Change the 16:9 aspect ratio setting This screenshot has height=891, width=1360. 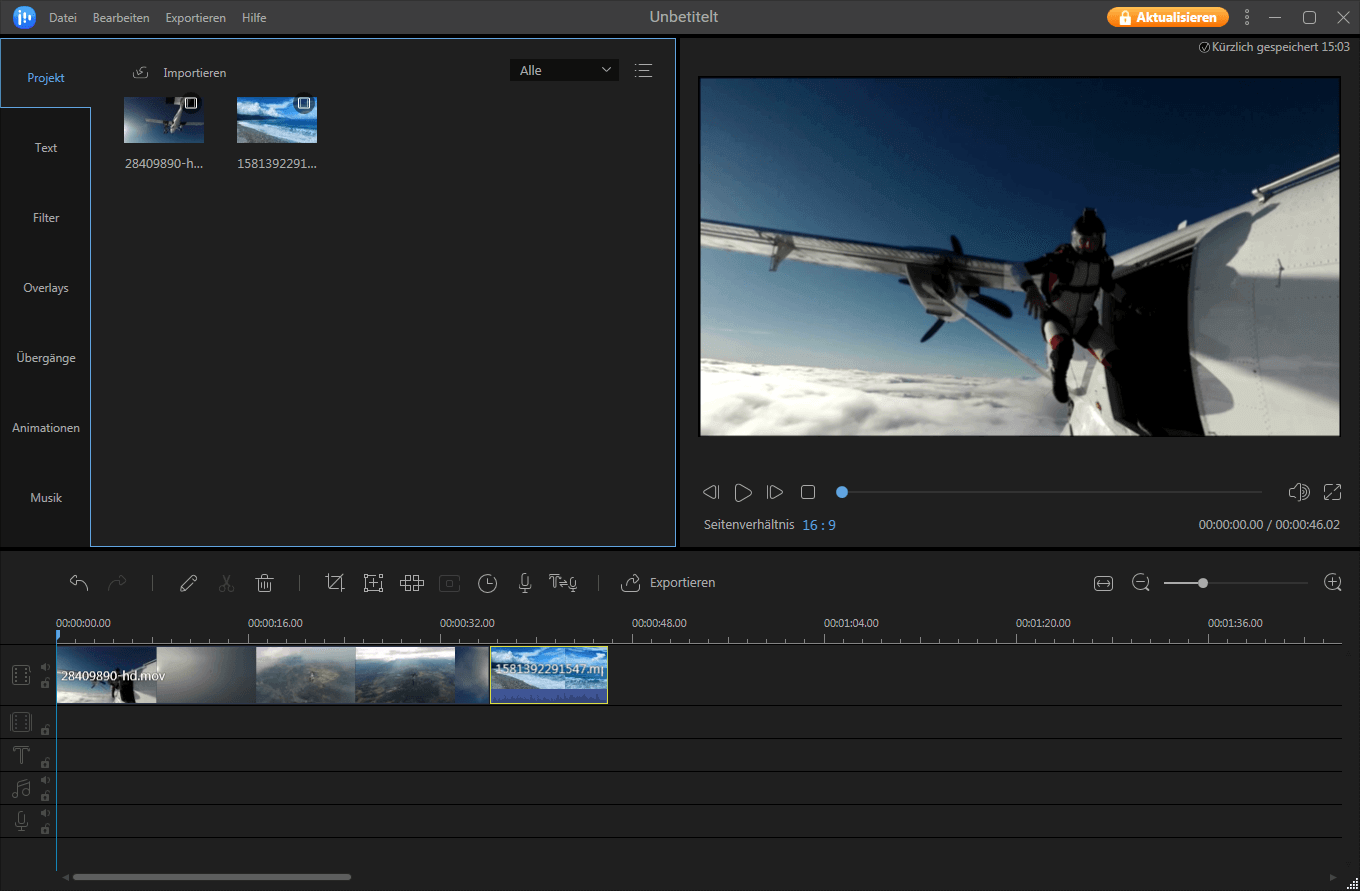click(819, 524)
